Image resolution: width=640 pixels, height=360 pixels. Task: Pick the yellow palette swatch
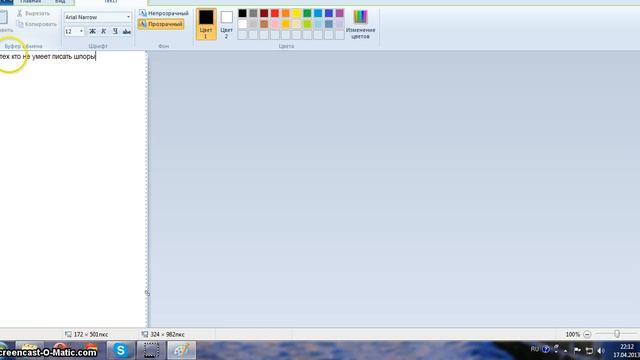point(296,13)
